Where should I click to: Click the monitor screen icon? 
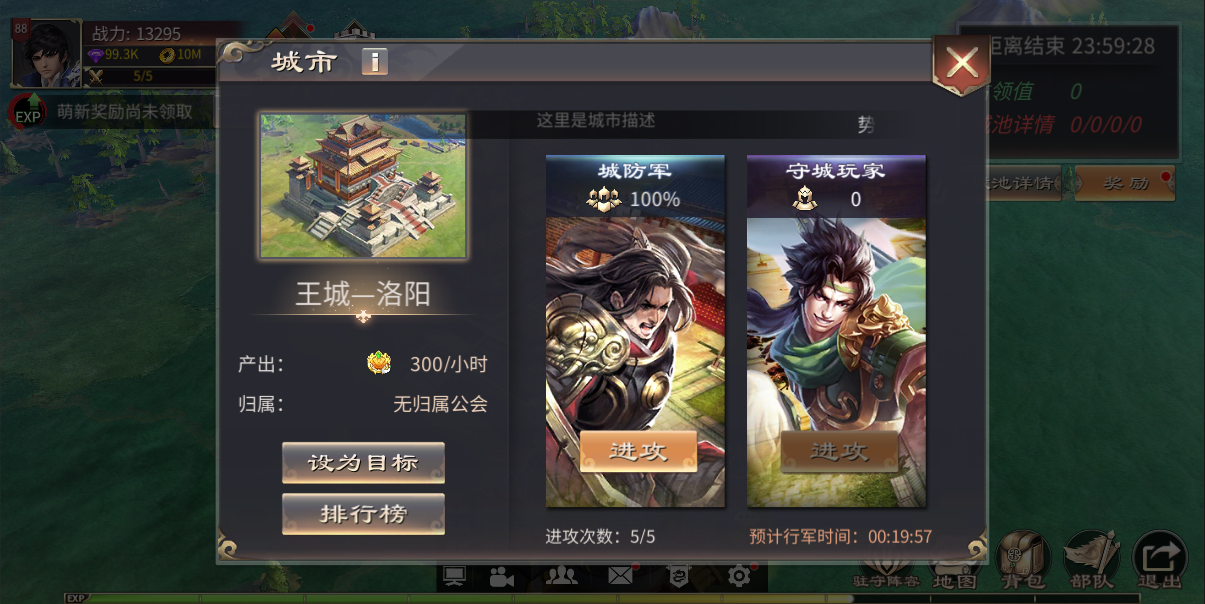(455, 576)
